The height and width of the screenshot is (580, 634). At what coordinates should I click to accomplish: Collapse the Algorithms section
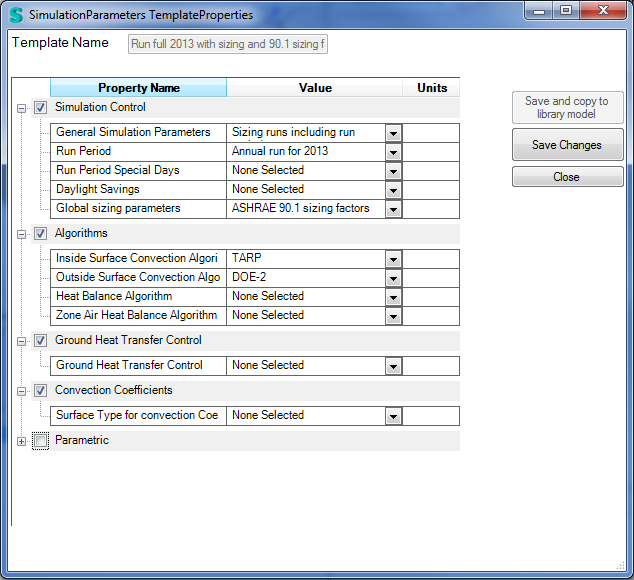(22, 233)
